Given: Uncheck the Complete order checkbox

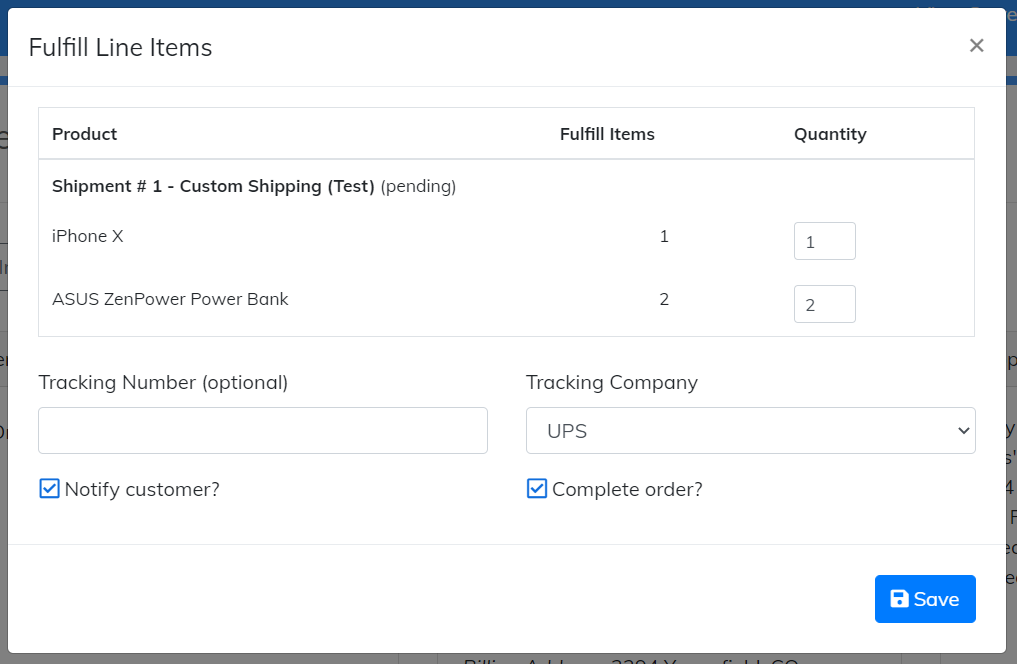Looking at the screenshot, I should [537, 489].
